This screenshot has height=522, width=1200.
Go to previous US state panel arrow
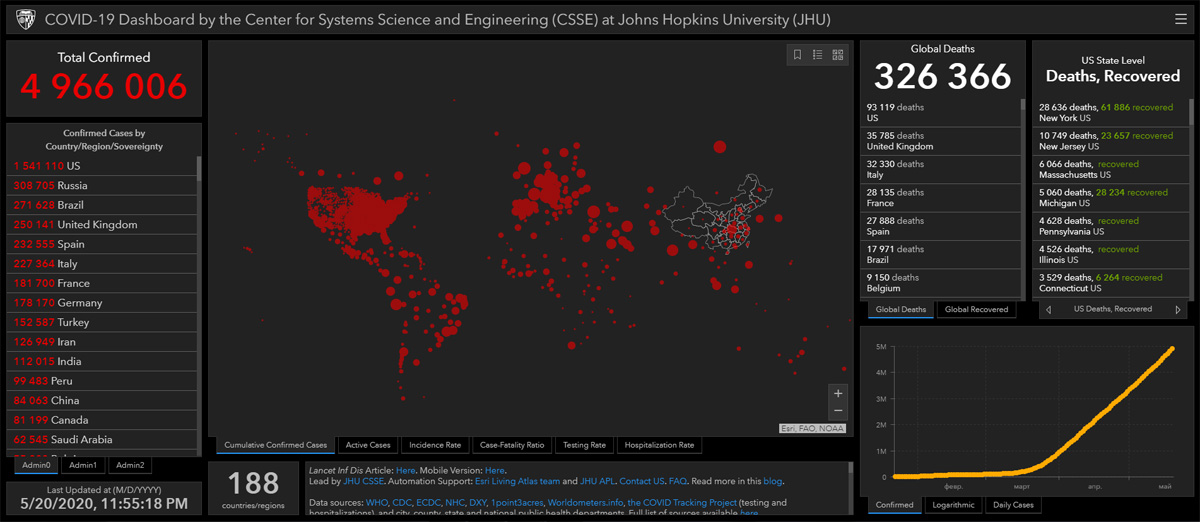pos(1048,310)
